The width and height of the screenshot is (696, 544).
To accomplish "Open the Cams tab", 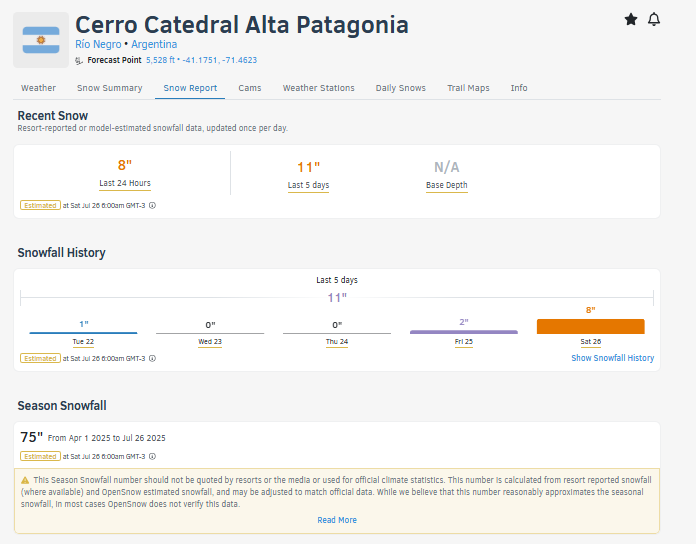I will coord(249,88).
